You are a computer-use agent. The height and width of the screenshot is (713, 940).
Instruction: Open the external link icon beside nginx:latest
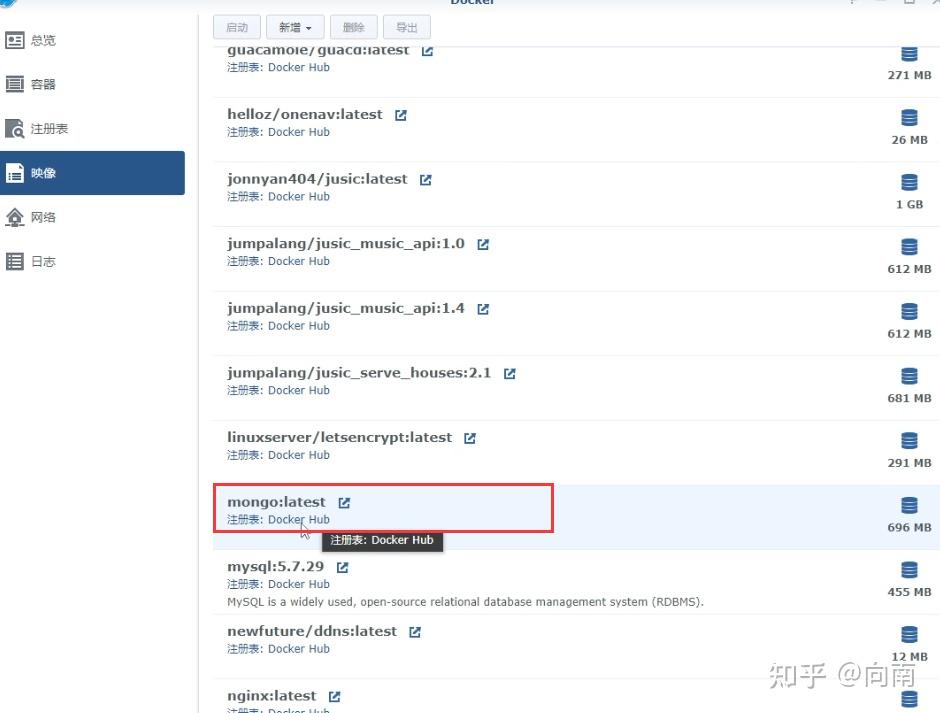pos(334,696)
